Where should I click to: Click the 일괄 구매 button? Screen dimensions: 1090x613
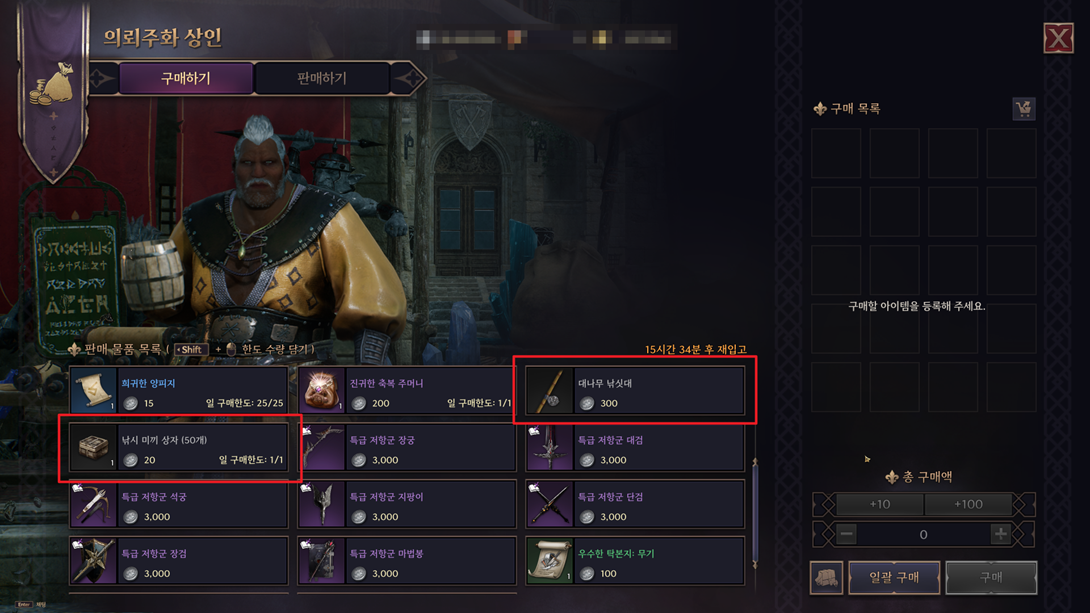click(894, 578)
